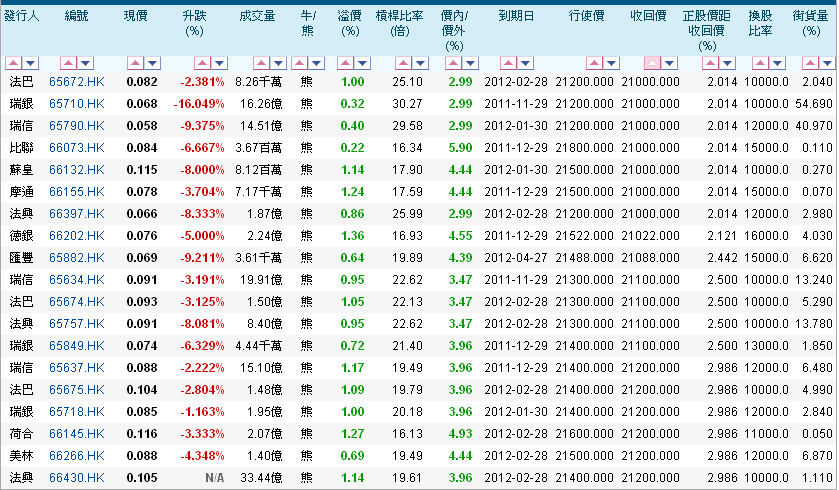Sort 換股比率 column descending with down arrow
839x490 pixels.
coord(779,62)
